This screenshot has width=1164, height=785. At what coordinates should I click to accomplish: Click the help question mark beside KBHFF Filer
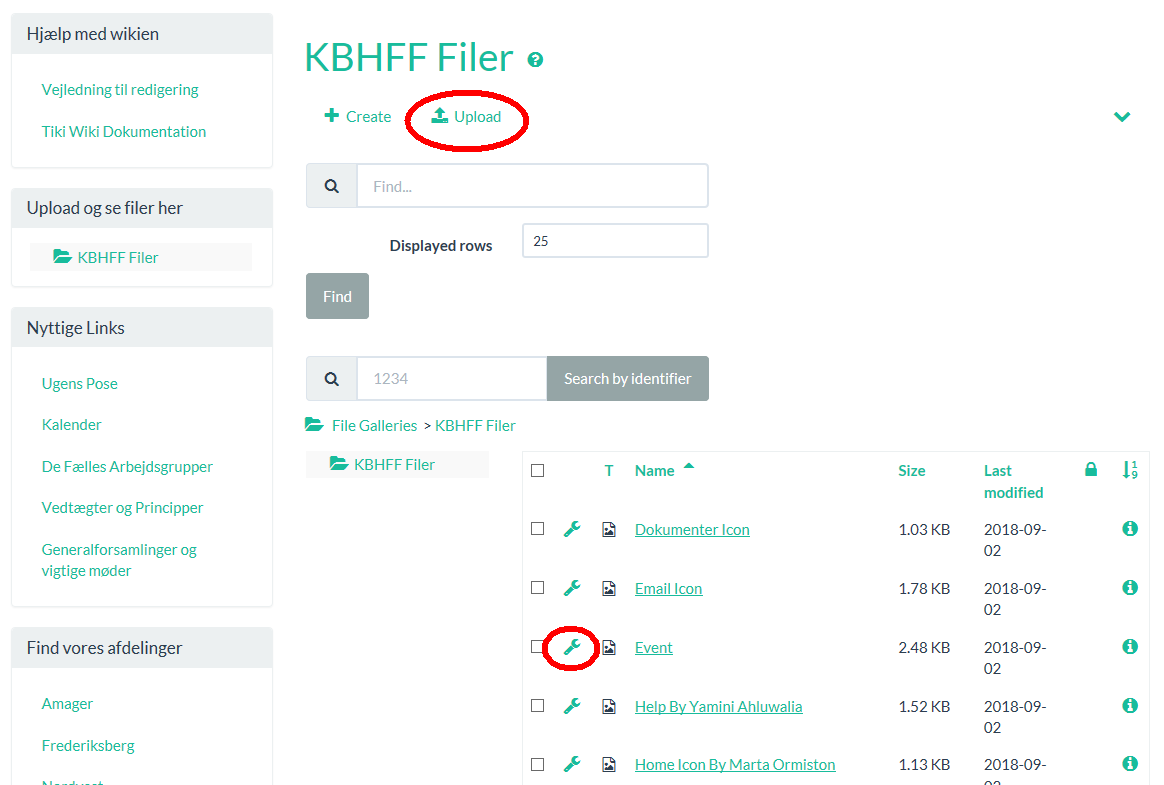535,60
